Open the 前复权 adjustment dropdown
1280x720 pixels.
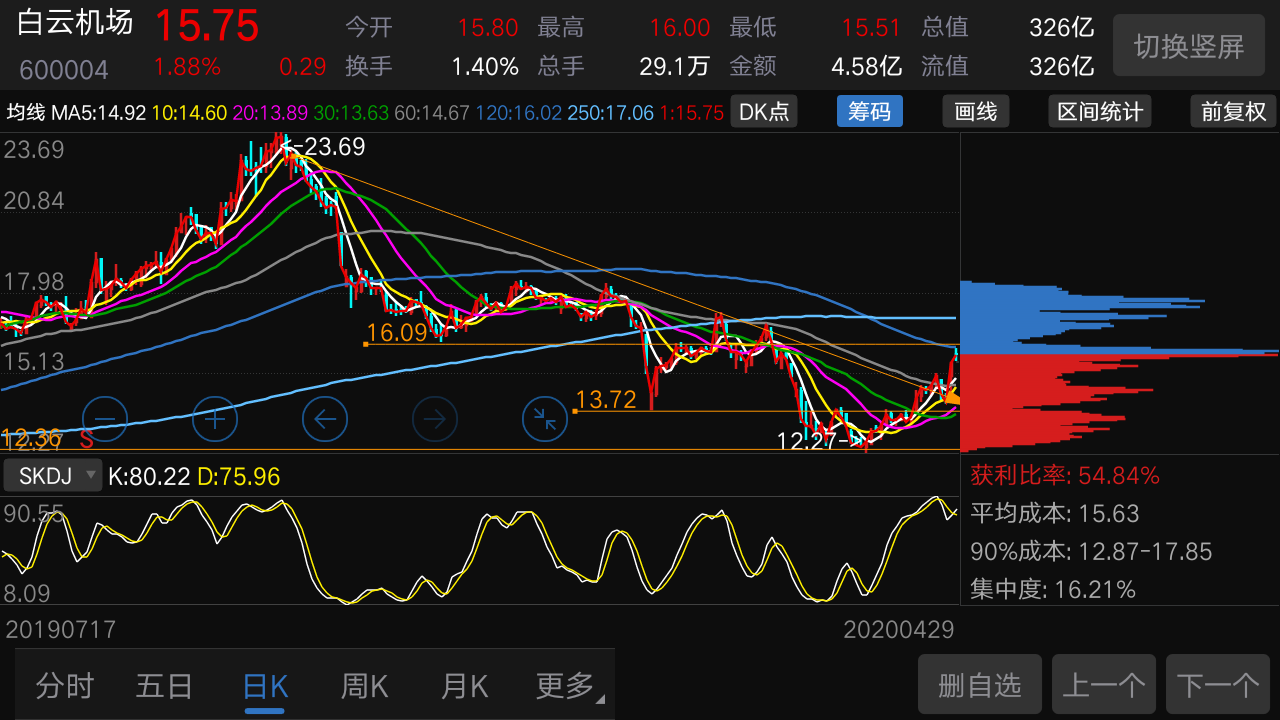pyautogui.click(x=1233, y=111)
